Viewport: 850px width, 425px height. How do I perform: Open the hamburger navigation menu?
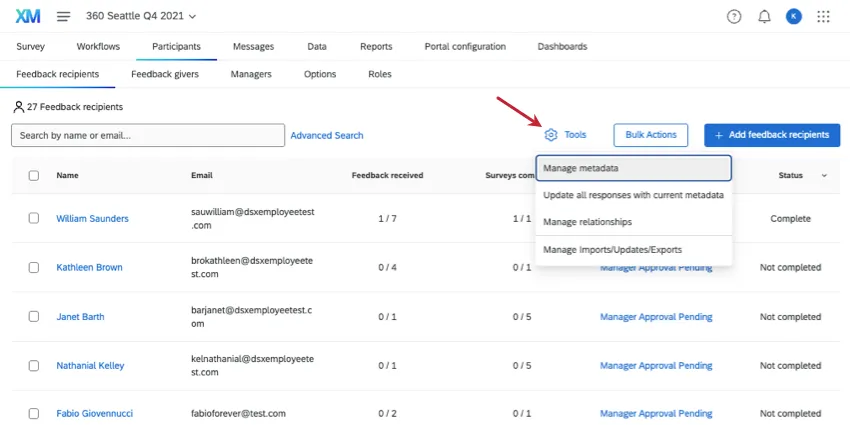tap(63, 16)
